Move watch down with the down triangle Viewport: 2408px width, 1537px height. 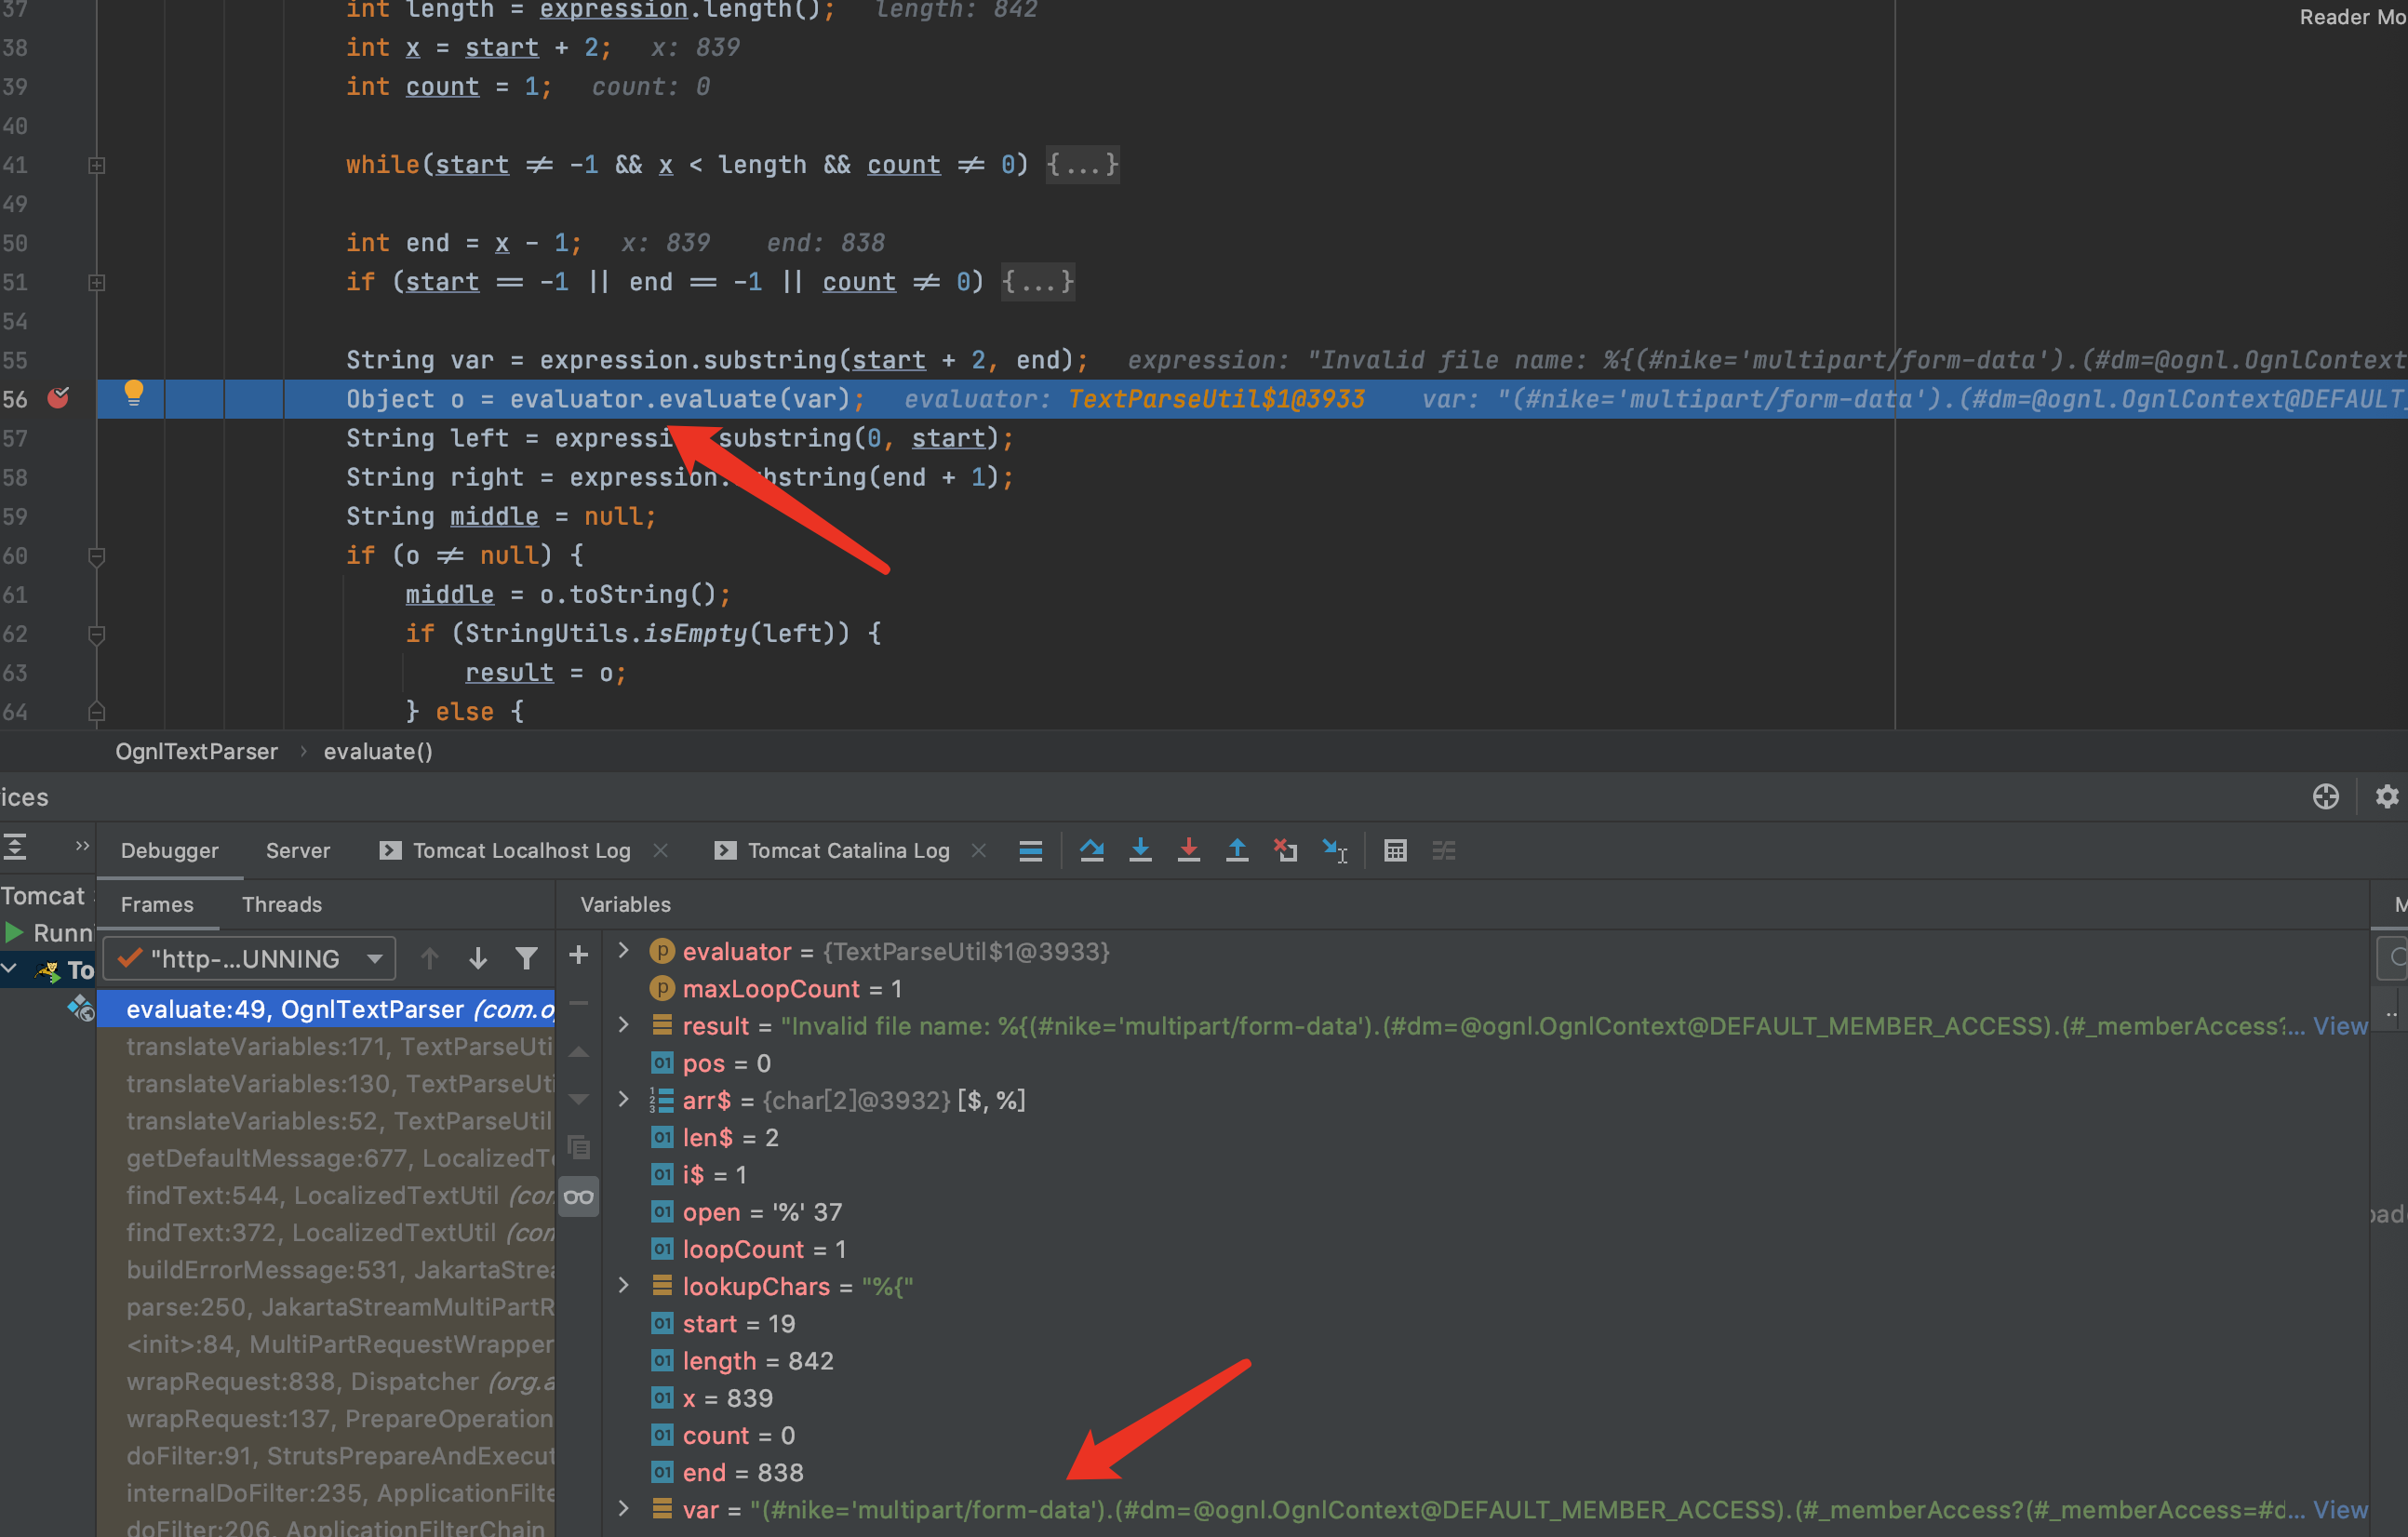click(578, 1099)
